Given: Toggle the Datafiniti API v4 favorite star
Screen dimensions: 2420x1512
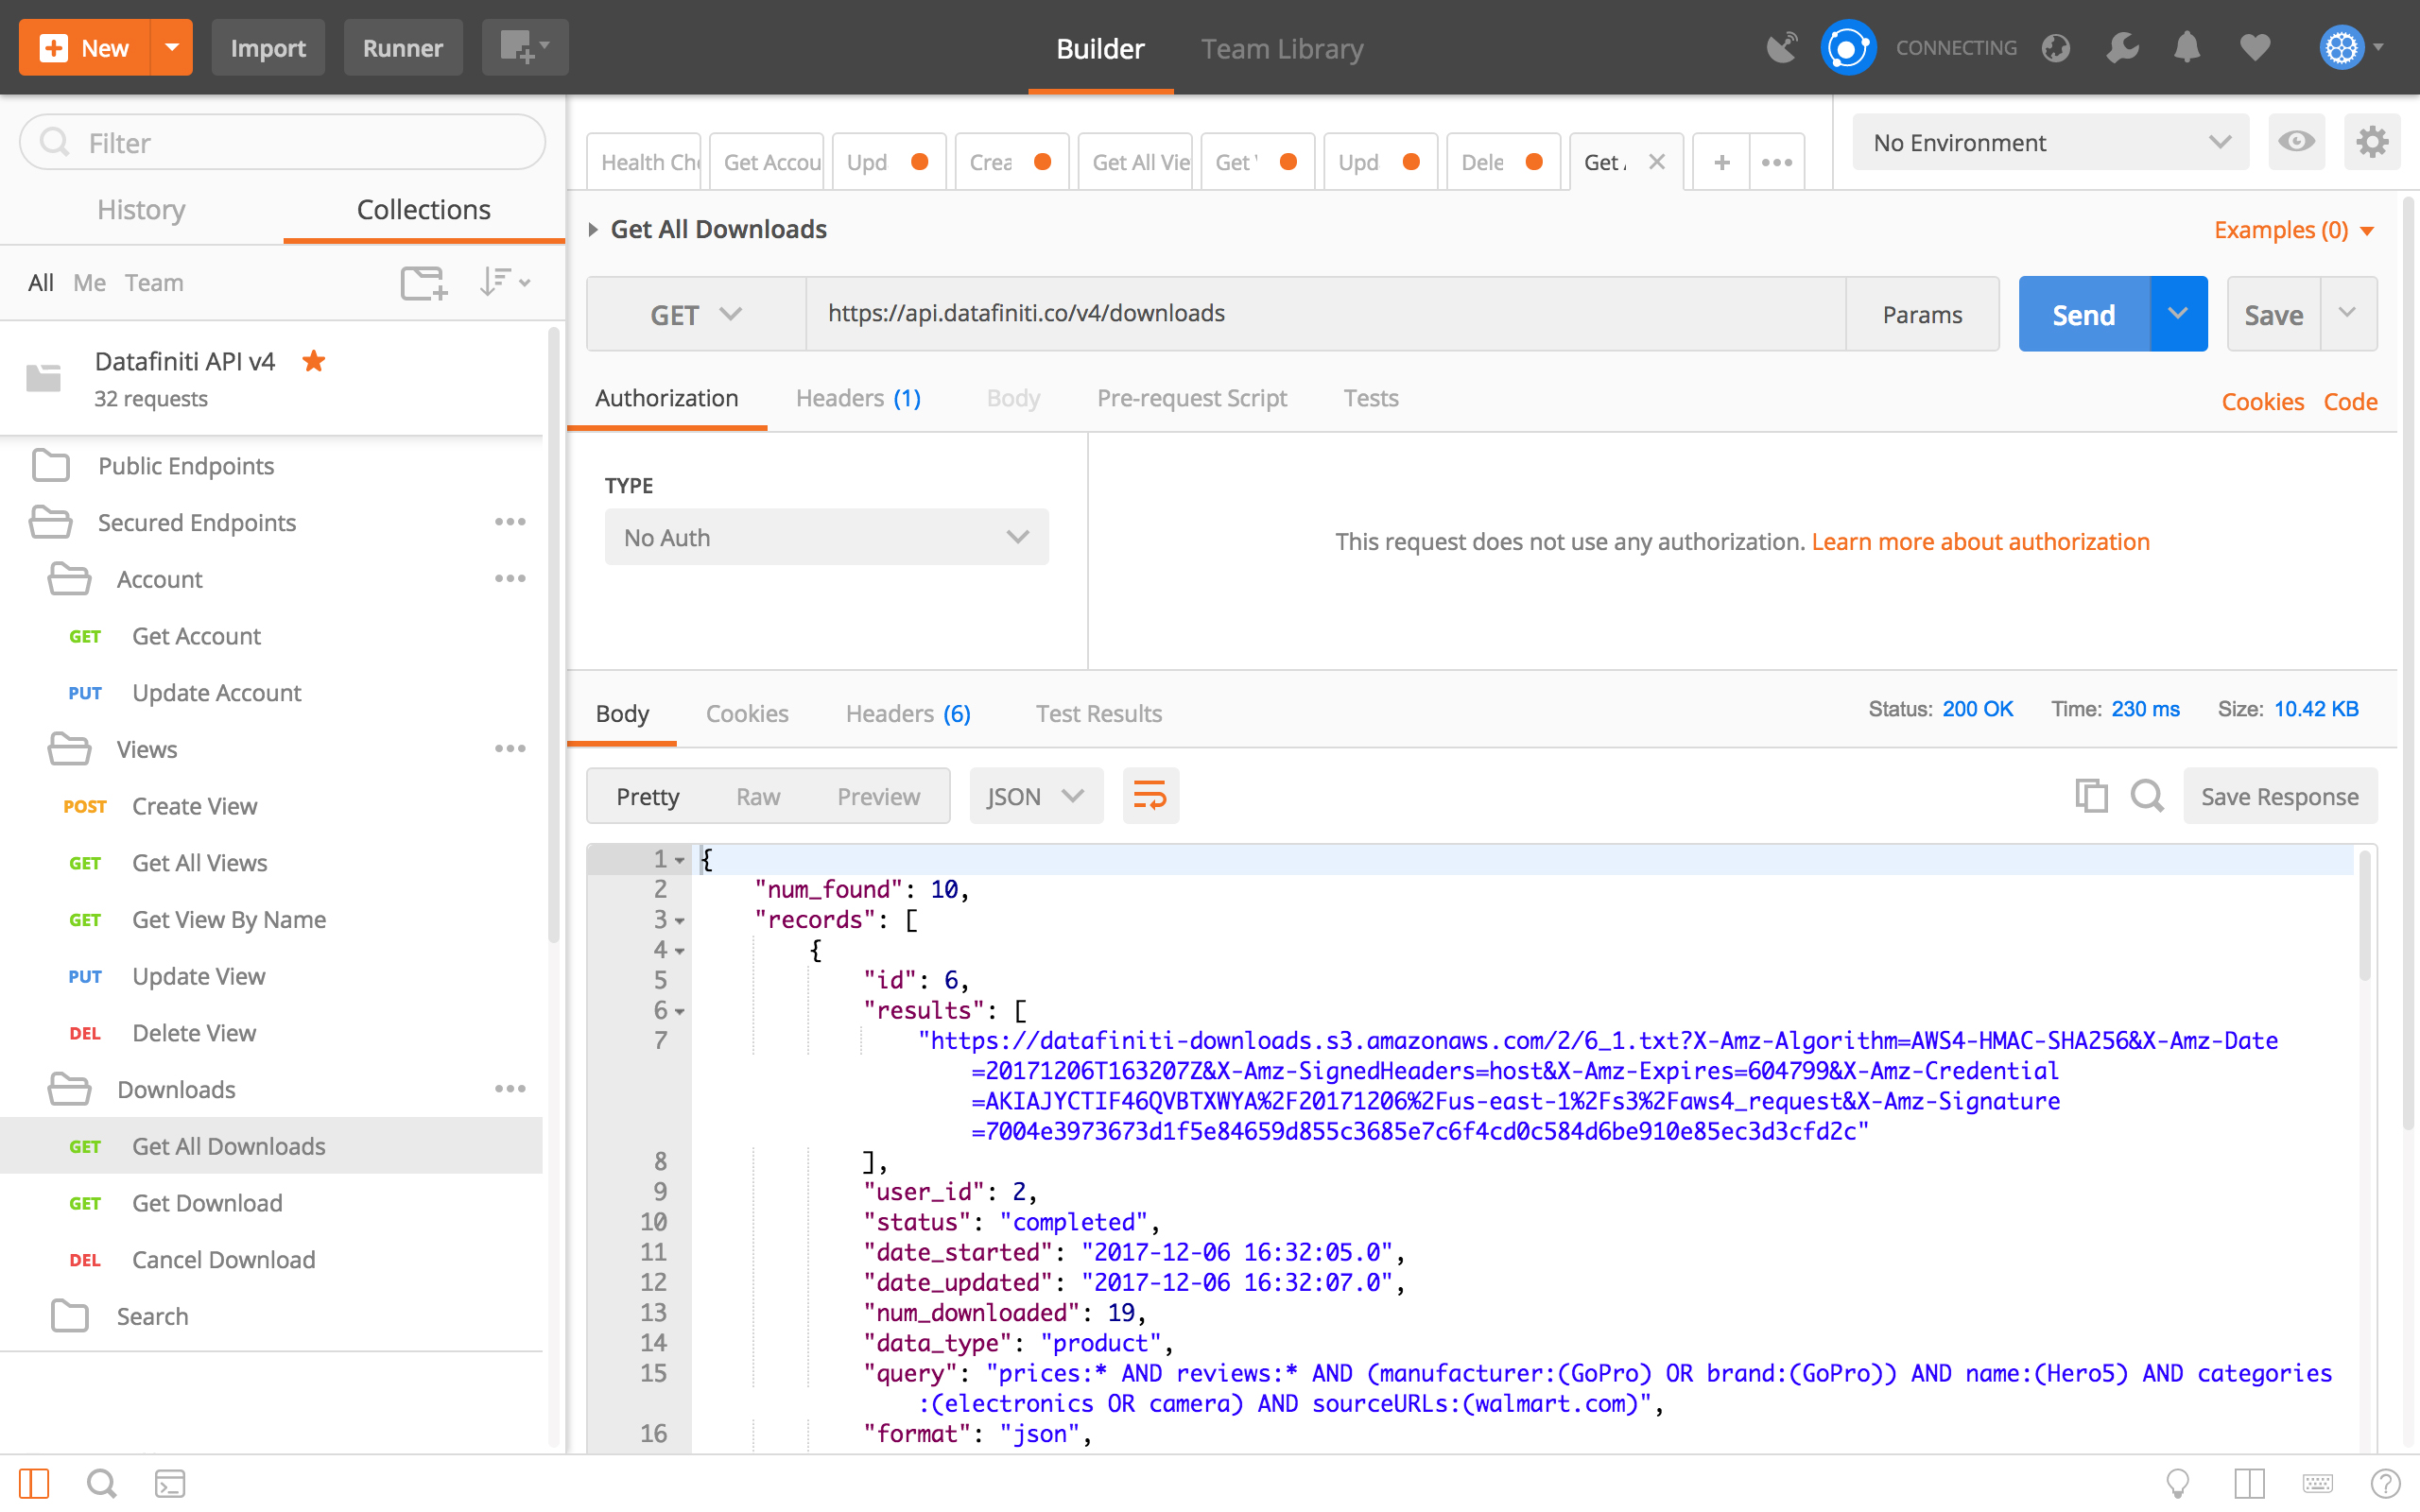Looking at the screenshot, I should pyautogui.click(x=314, y=361).
